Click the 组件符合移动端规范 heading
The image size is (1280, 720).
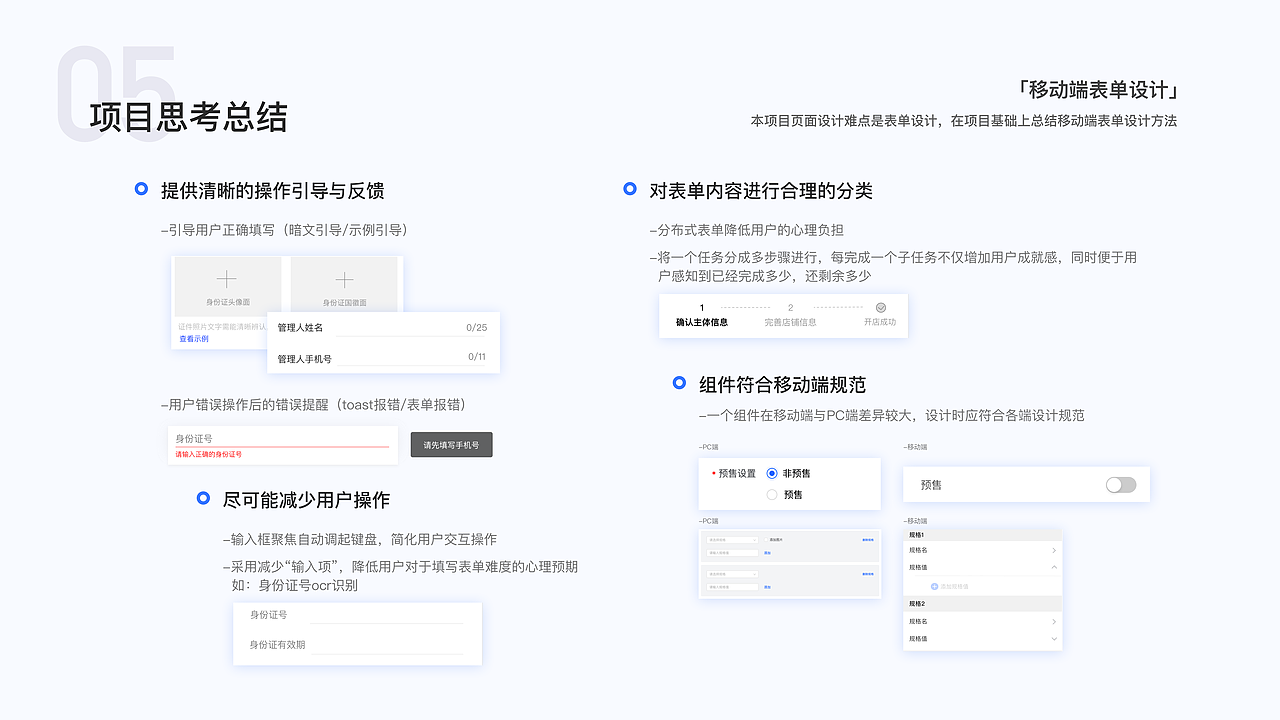coord(783,384)
